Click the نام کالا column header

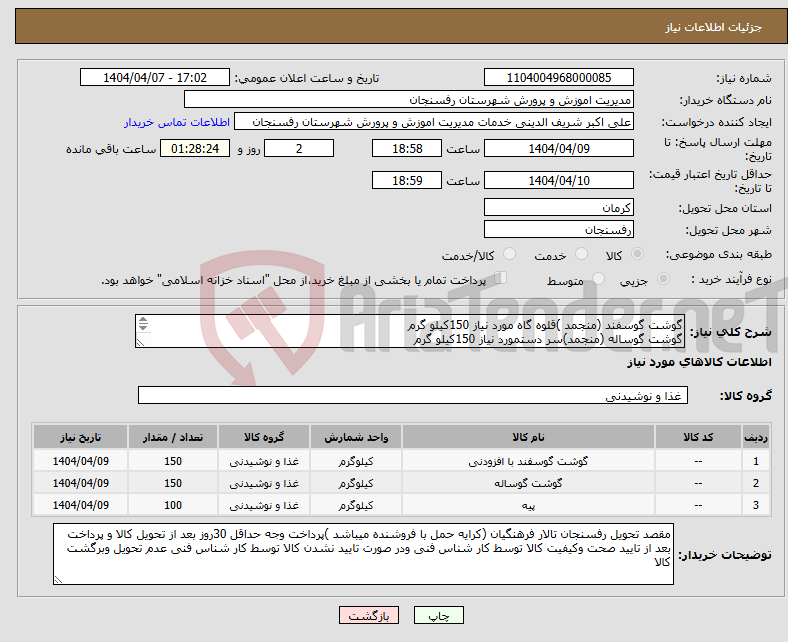click(x=528, y=437)
